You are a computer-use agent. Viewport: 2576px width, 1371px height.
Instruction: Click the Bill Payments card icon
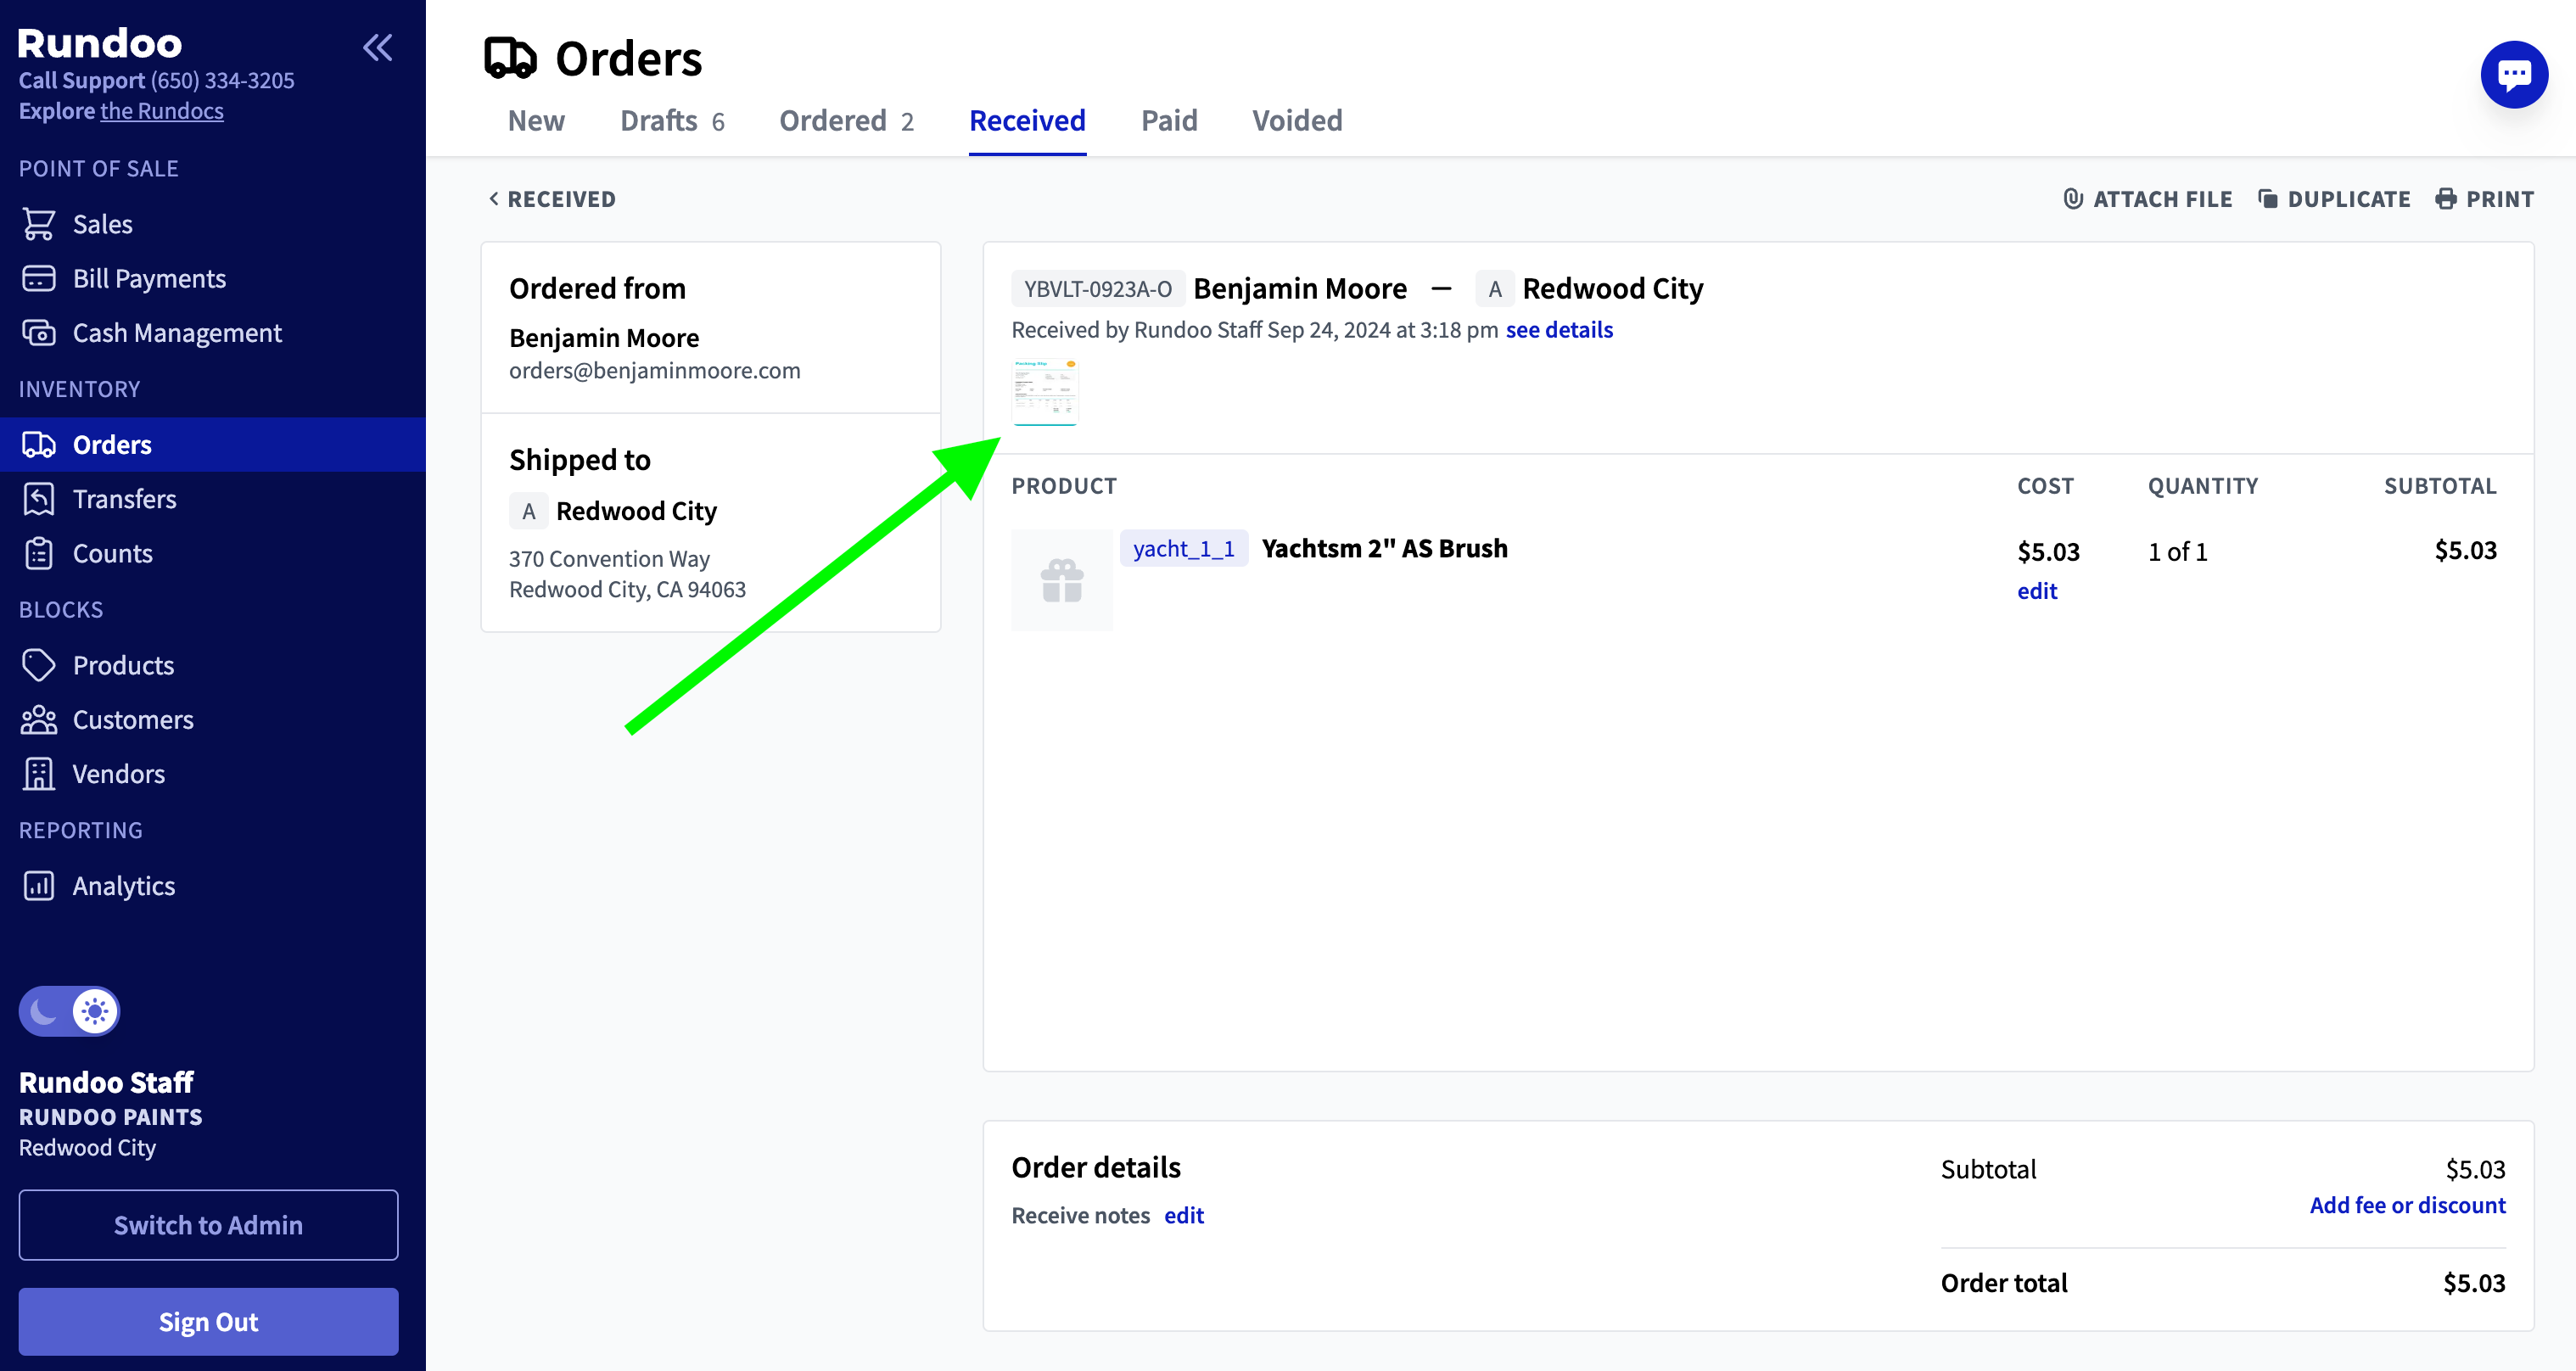pos(38,278)
